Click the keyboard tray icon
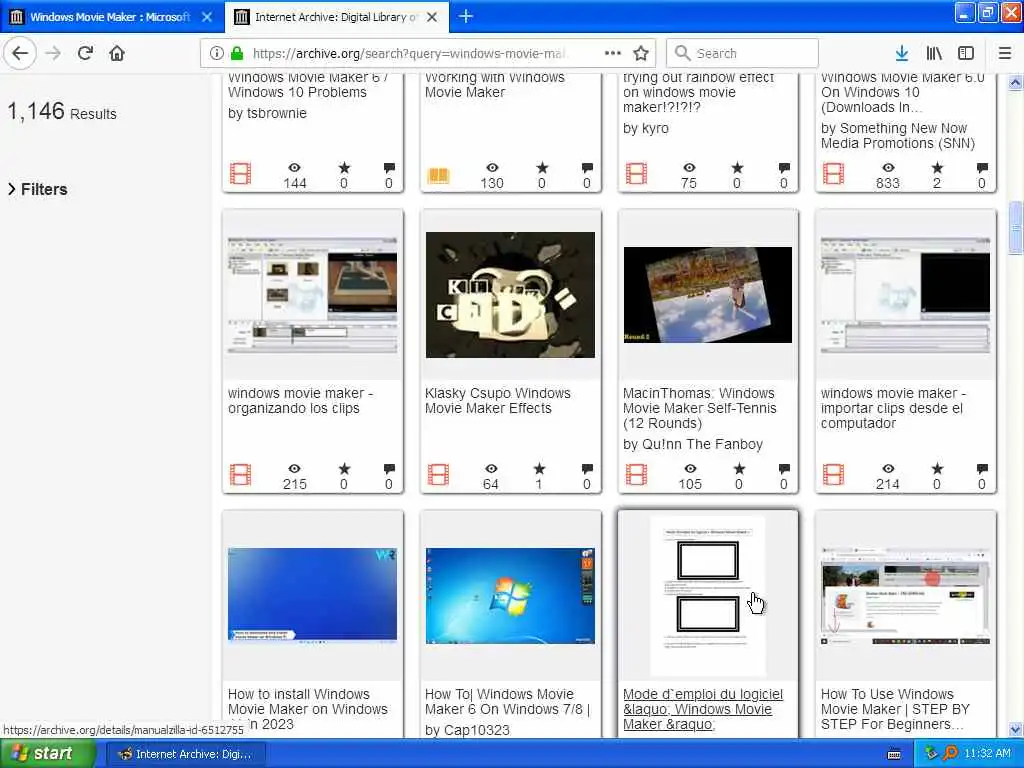 point(894,754)
